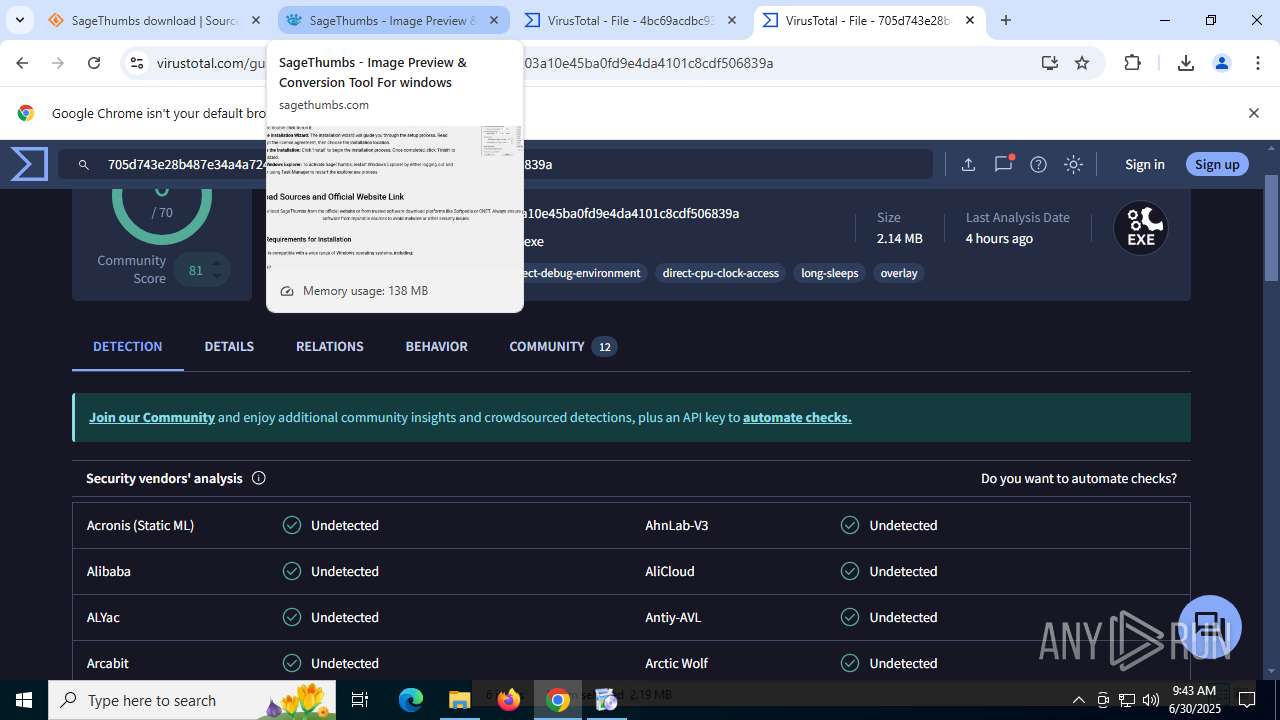
Task: Open volume control in system tray
Action: pyautogui.click(x=1150, y=700)
